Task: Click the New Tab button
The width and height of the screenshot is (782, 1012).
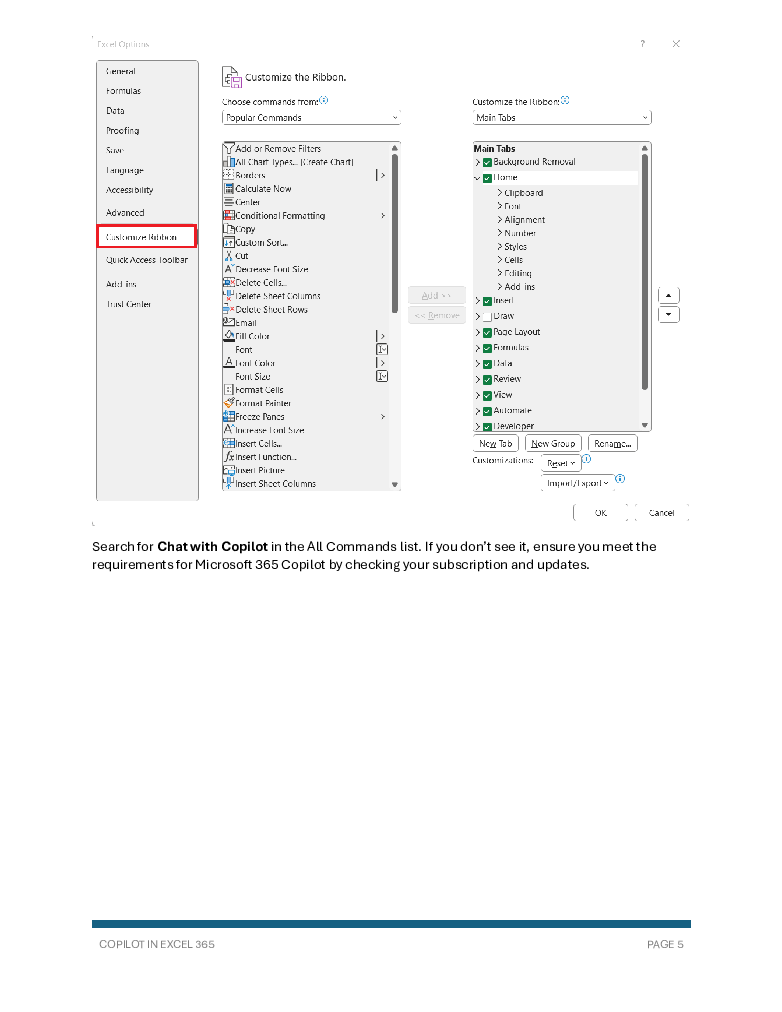Action: pos(496,443)
